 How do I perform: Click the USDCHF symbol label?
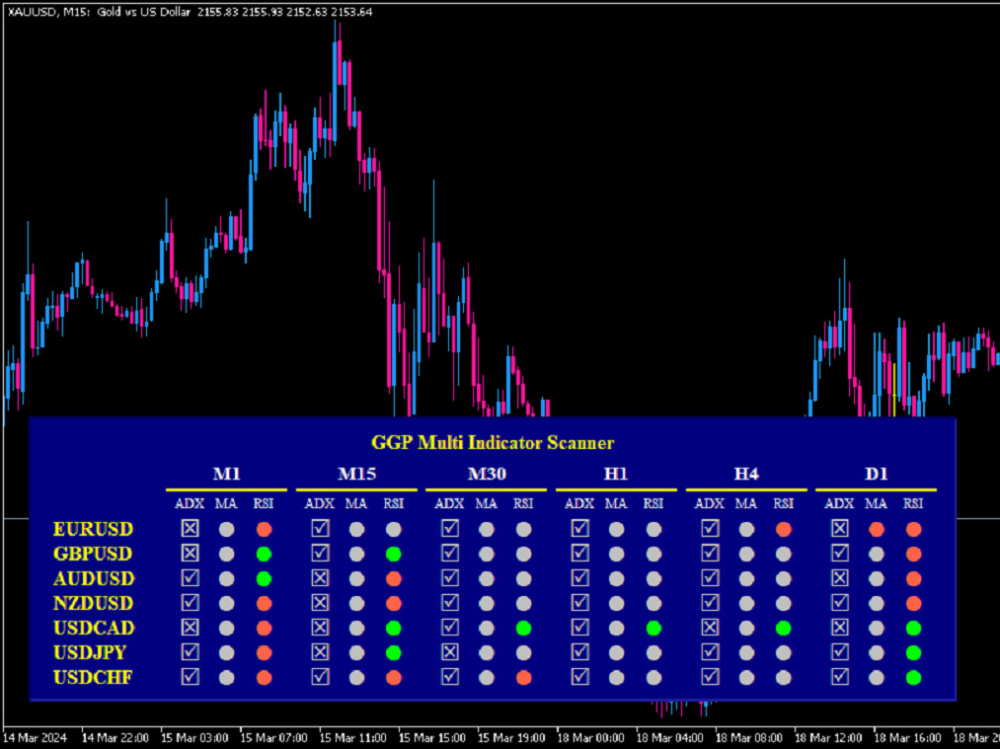92,678
